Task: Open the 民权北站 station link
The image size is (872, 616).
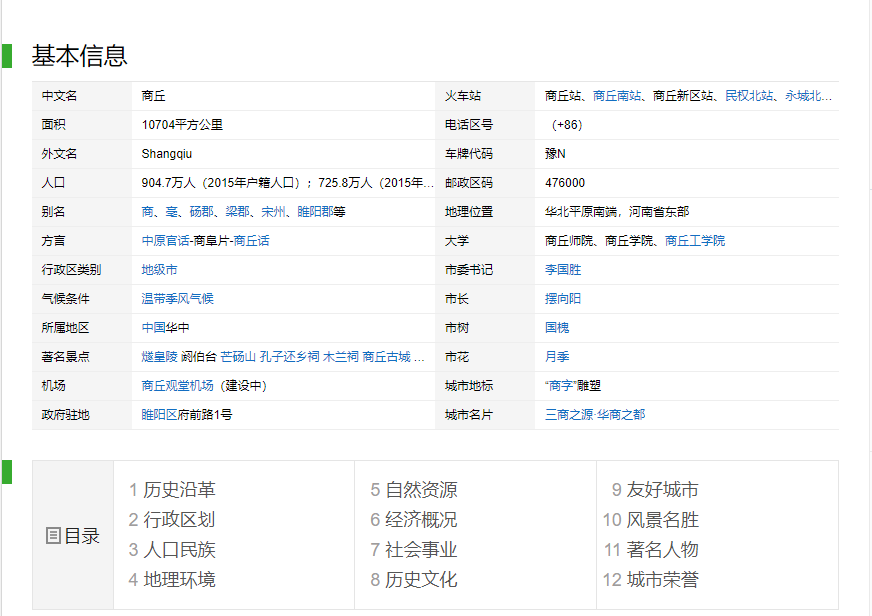Action: pyautogui.click(x=749, y=96)
